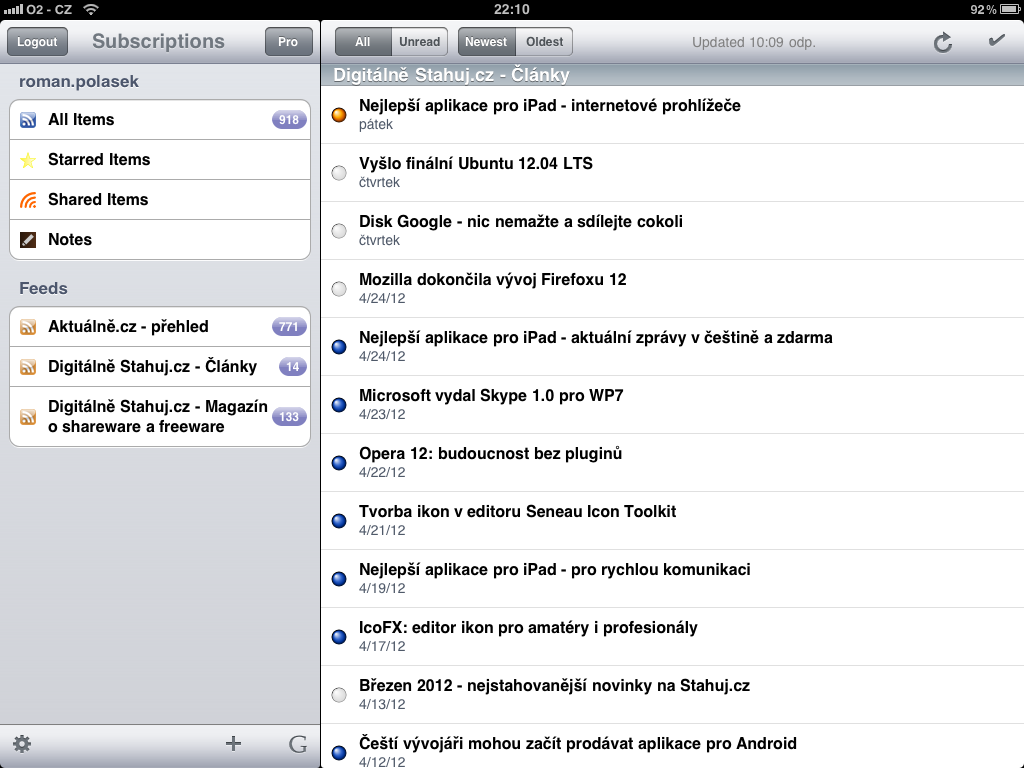Image resolution: width=1024 pixels, height=768 pixels.
Task: Open article Opera 12: budoucnost bez pluginů
Action: click(x=673, y=463)
